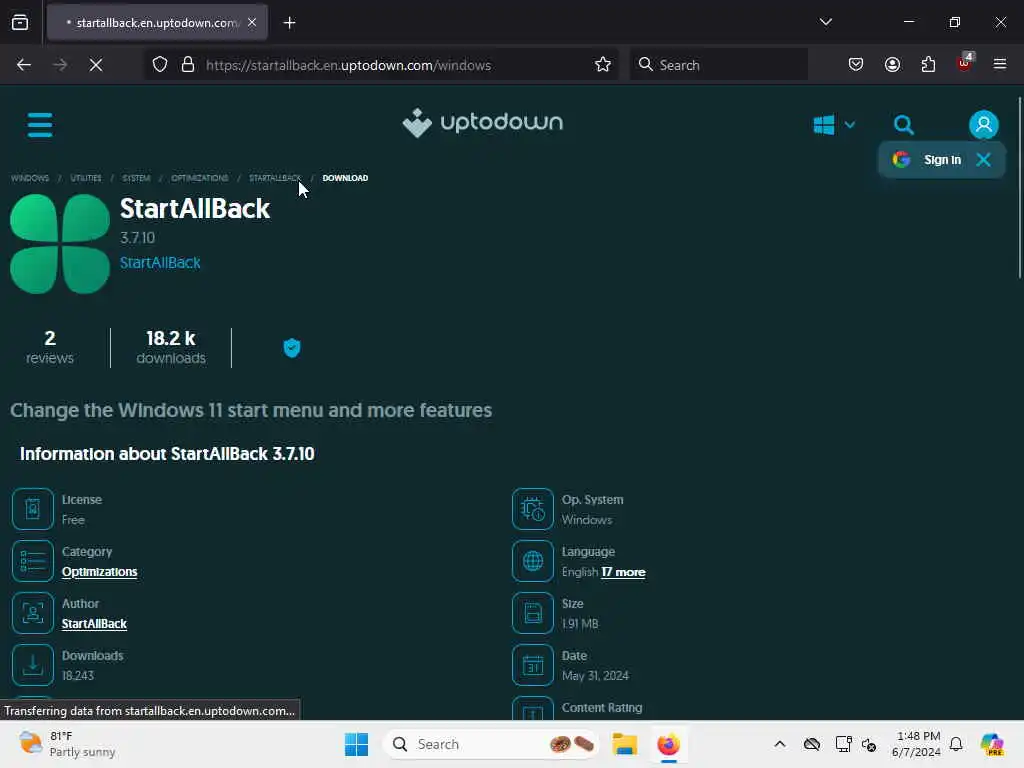
Task: Click the Uptodown logo
Action: point(483,123)
